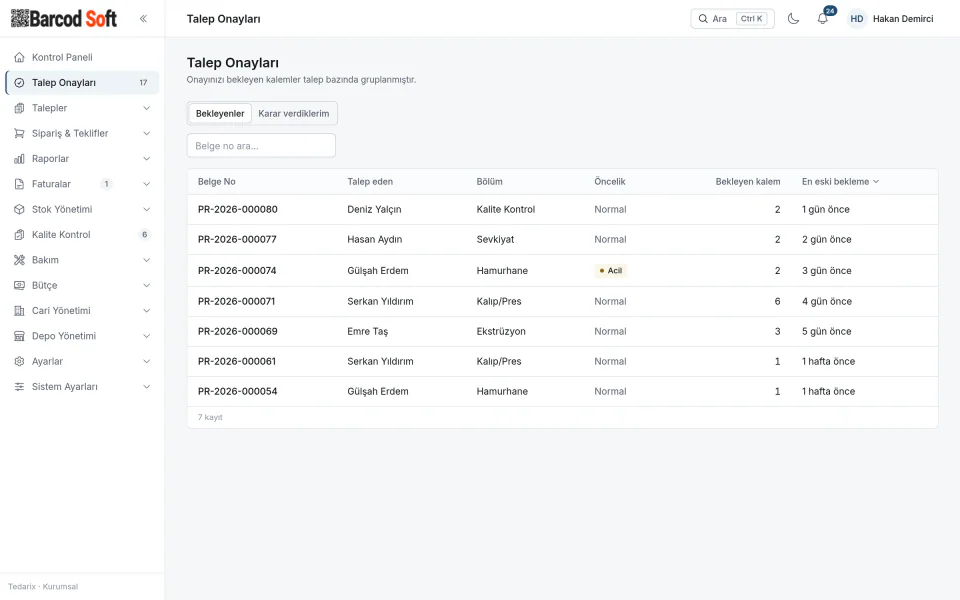Viewport: 960px width, 600px height.
Task: Click the Bakım tools icon
Action: [x=20, y=260]
